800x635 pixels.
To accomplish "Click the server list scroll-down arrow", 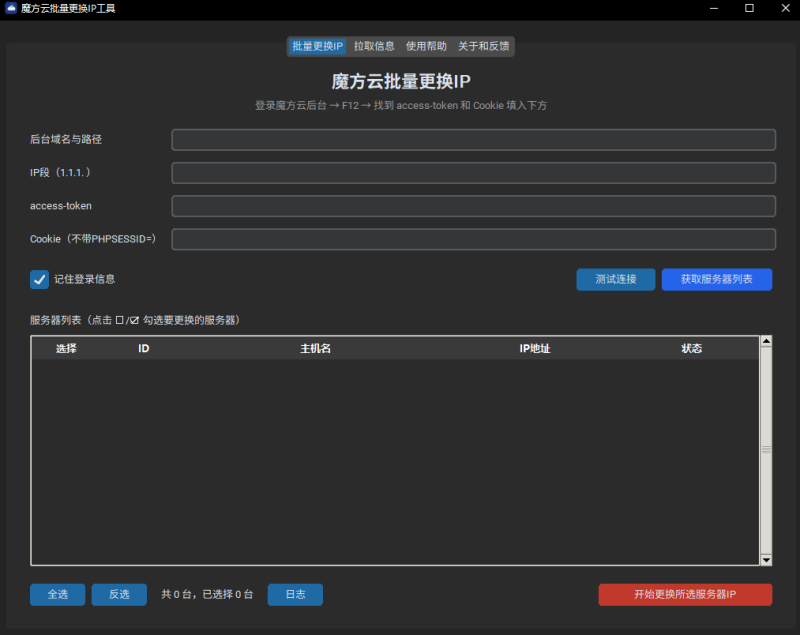I will [766, 560].
